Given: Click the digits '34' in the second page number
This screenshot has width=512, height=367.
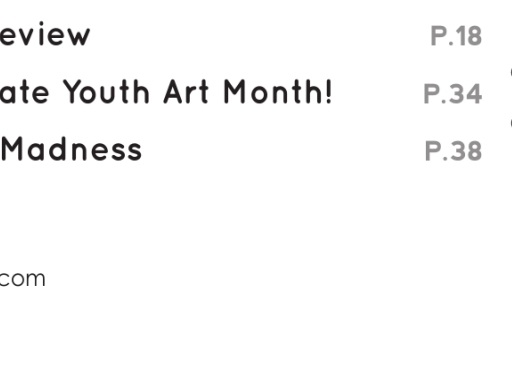Looking at the screenshot, I should pyautogui.click(x=467, y=94).
